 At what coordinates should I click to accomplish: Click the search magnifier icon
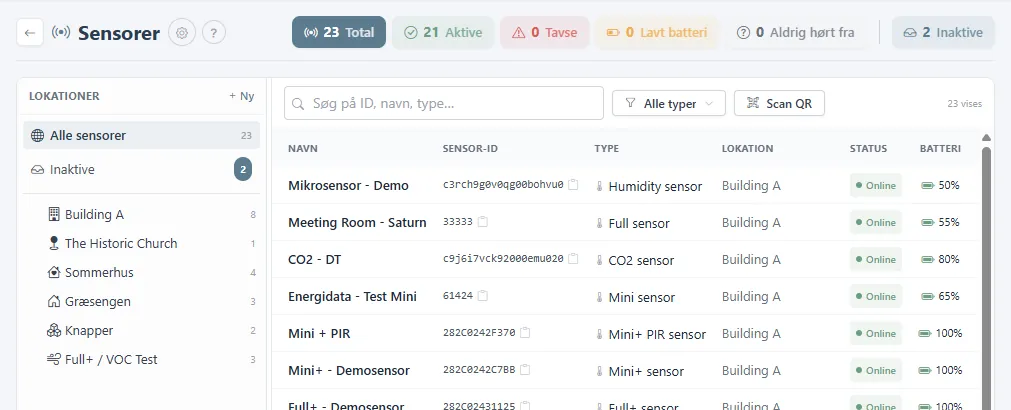click(x=298, y=104)
